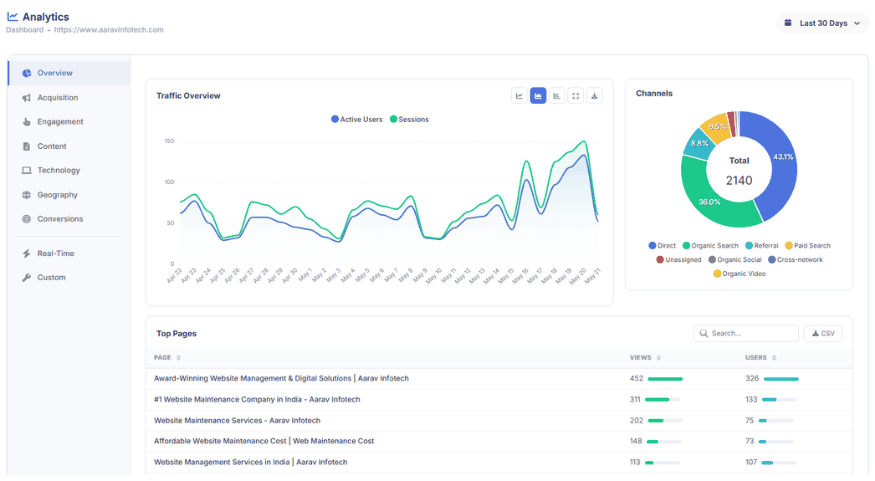The height and width of the screenshot is (481, 875).
Task: Open the Technology section
Action: [x=69, y=170]
